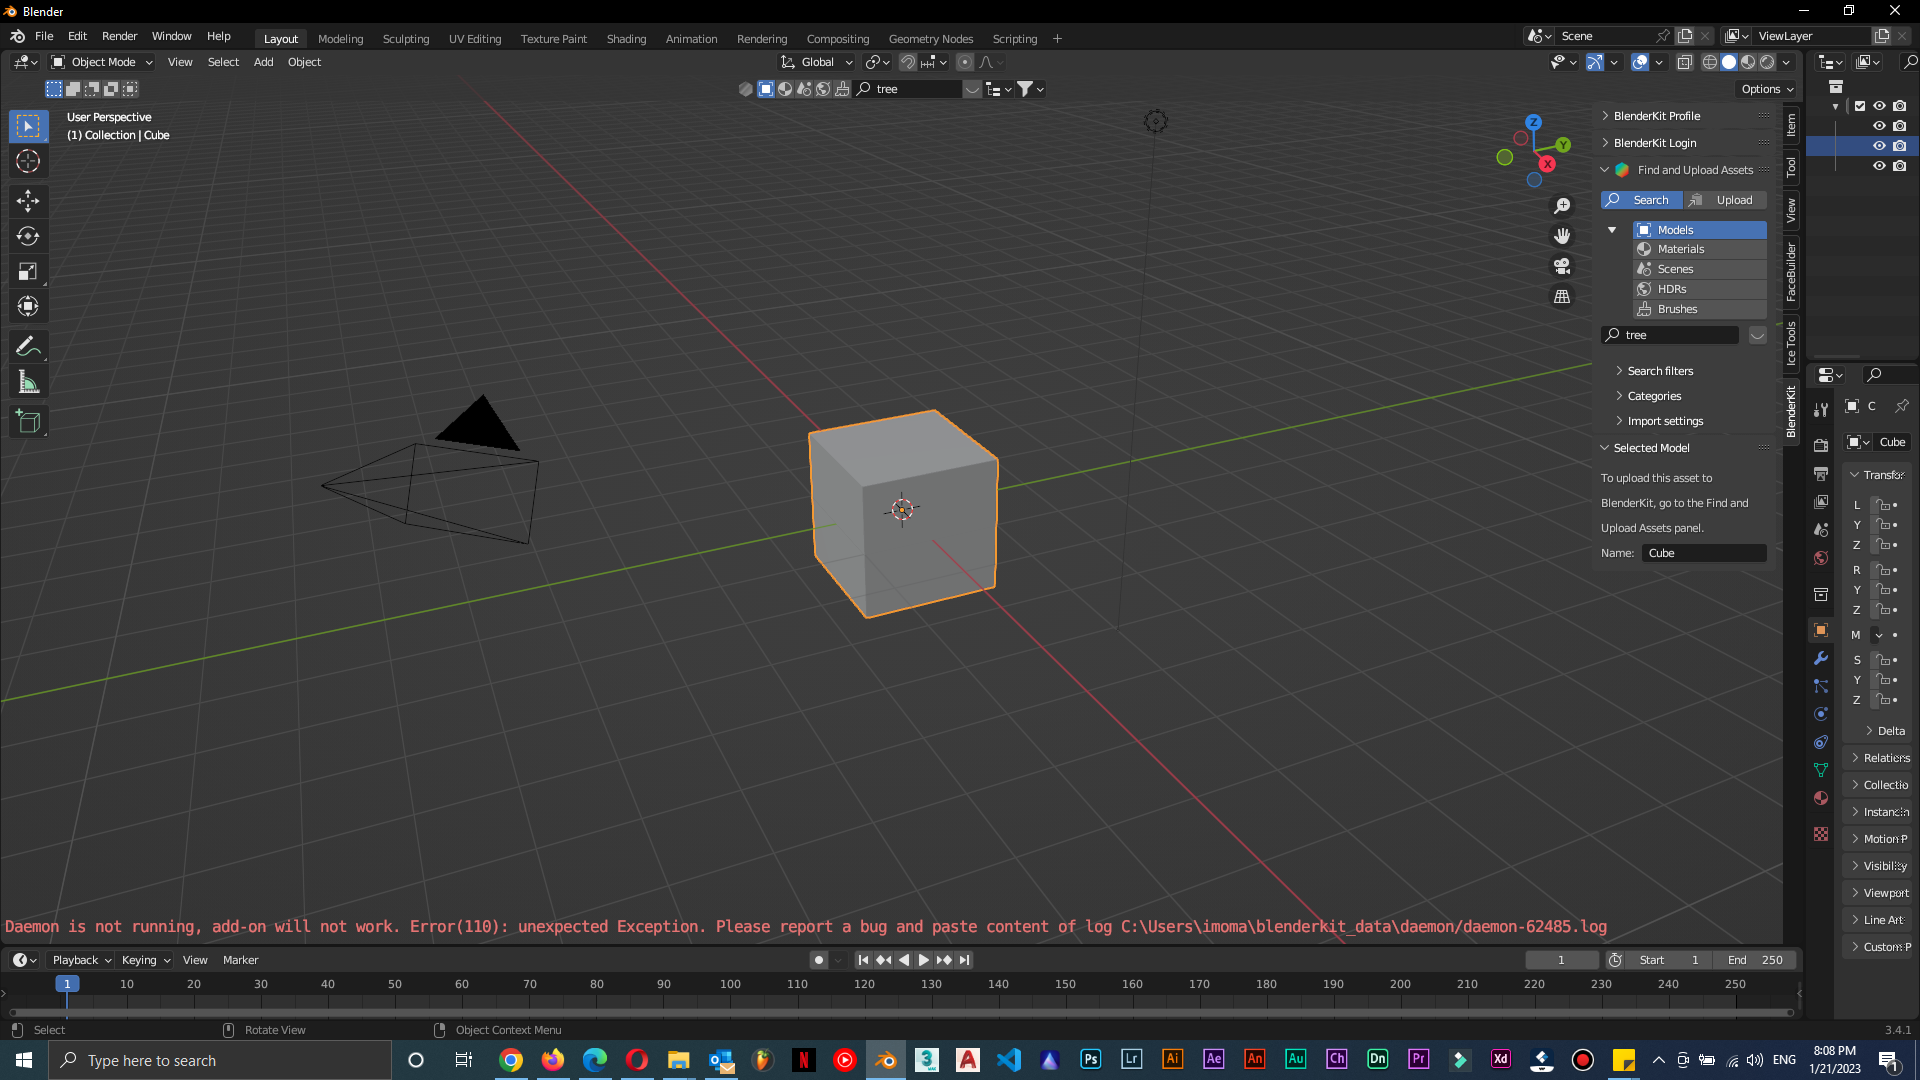Open the Modeling workspace tab
This screenshot has width=1920, height=1080.
pos(340,39)
